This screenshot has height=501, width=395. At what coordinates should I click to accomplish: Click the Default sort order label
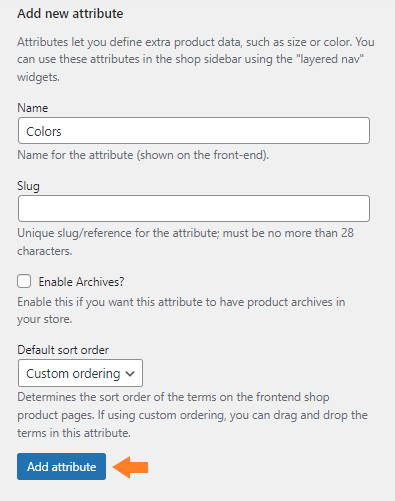(63, 350)
